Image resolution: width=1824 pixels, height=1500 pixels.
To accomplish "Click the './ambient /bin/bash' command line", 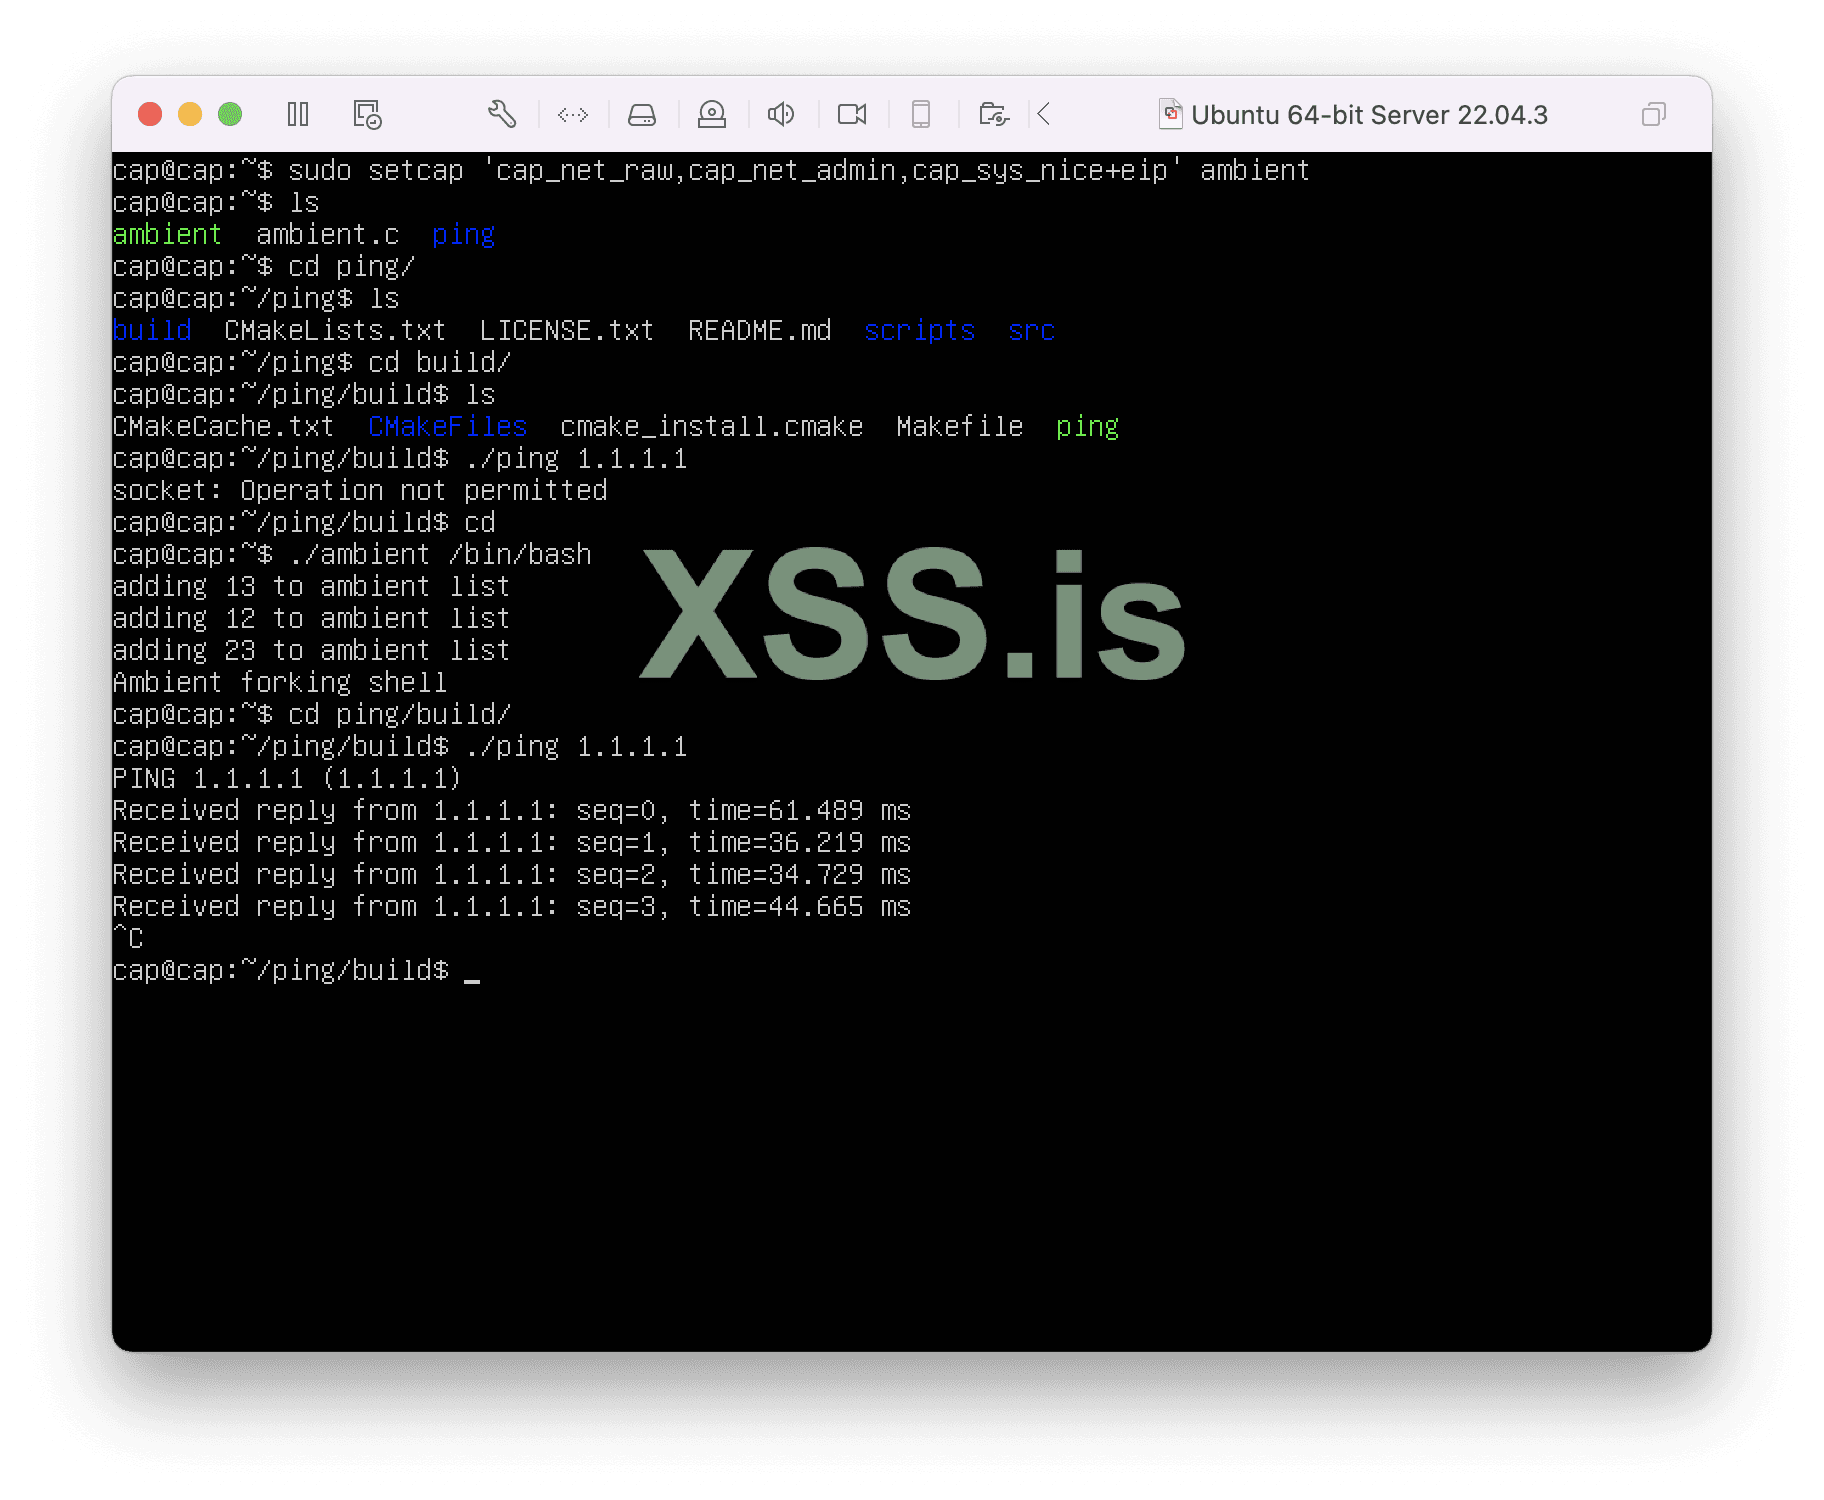I will [x=352, y=555].
